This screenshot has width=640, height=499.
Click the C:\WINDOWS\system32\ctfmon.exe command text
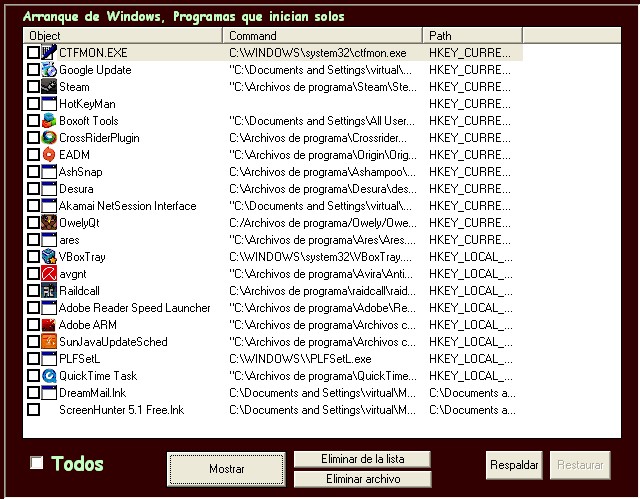point(318,53)
